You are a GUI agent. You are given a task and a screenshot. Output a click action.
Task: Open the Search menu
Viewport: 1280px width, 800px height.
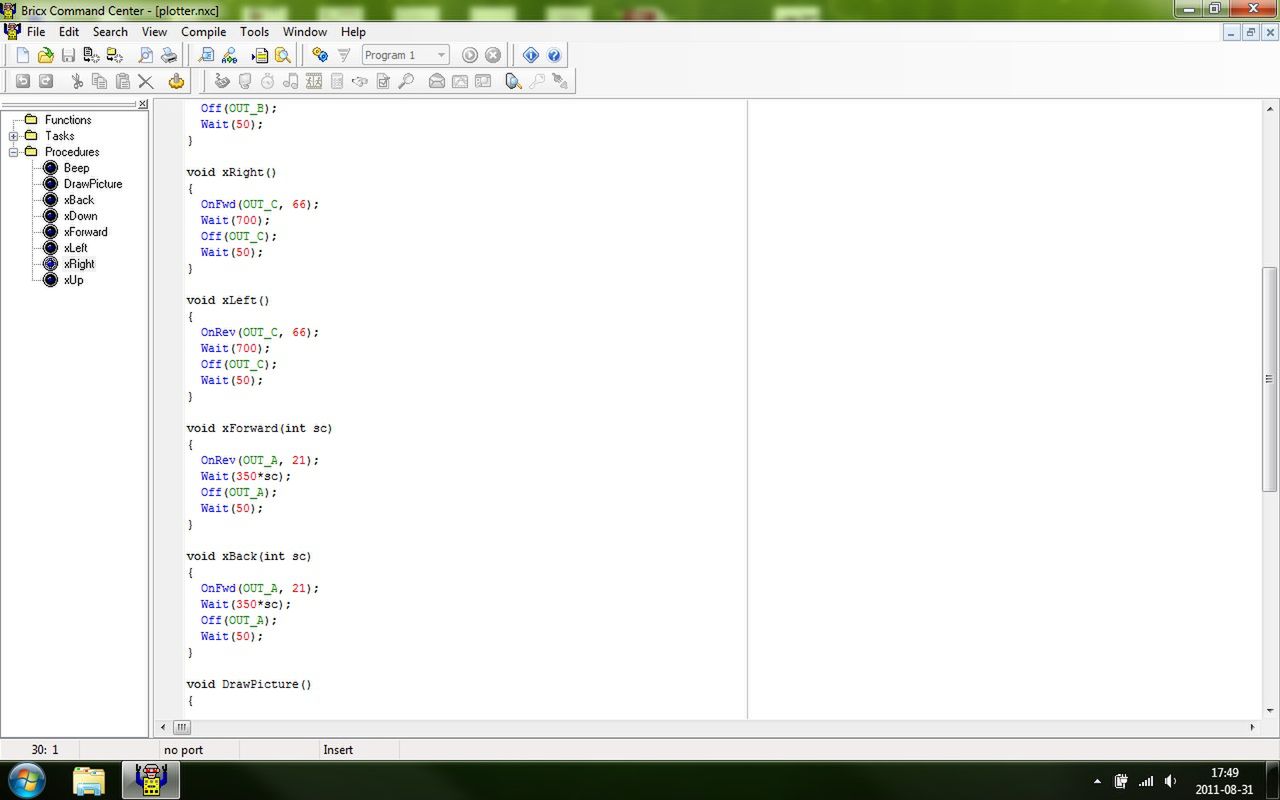coord(110,31)
